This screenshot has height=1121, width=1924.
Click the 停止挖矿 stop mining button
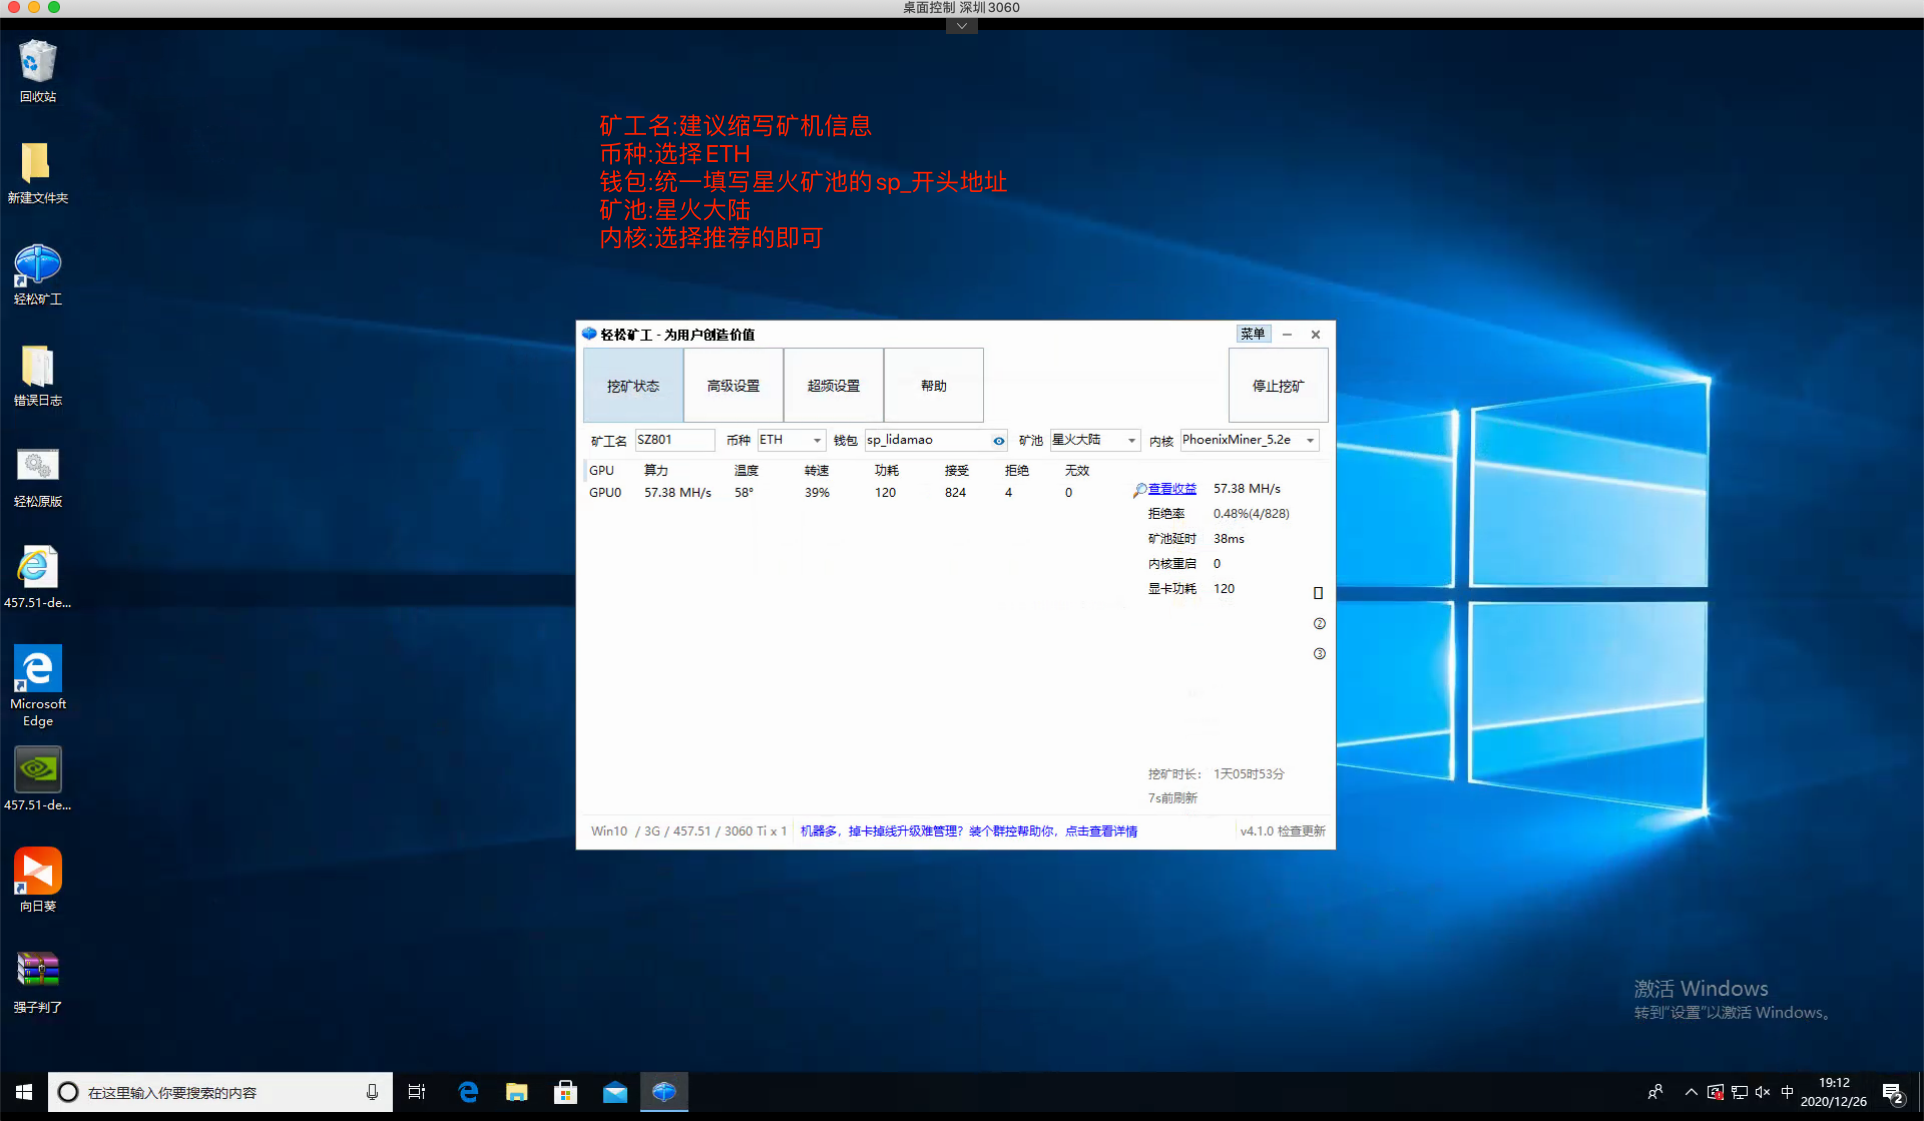click(1278, 386)
